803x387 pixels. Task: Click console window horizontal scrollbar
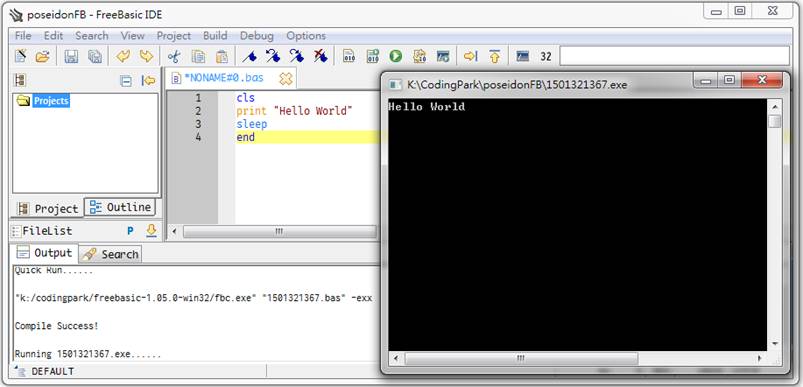pyautogui.click(x=578, y=358)
